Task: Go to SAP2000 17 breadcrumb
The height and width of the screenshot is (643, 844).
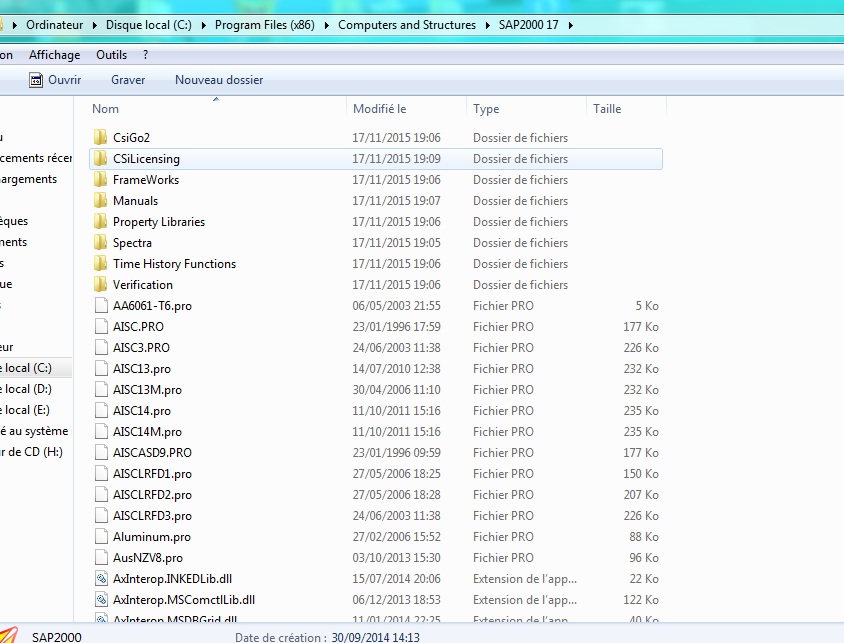Action: 529,25
